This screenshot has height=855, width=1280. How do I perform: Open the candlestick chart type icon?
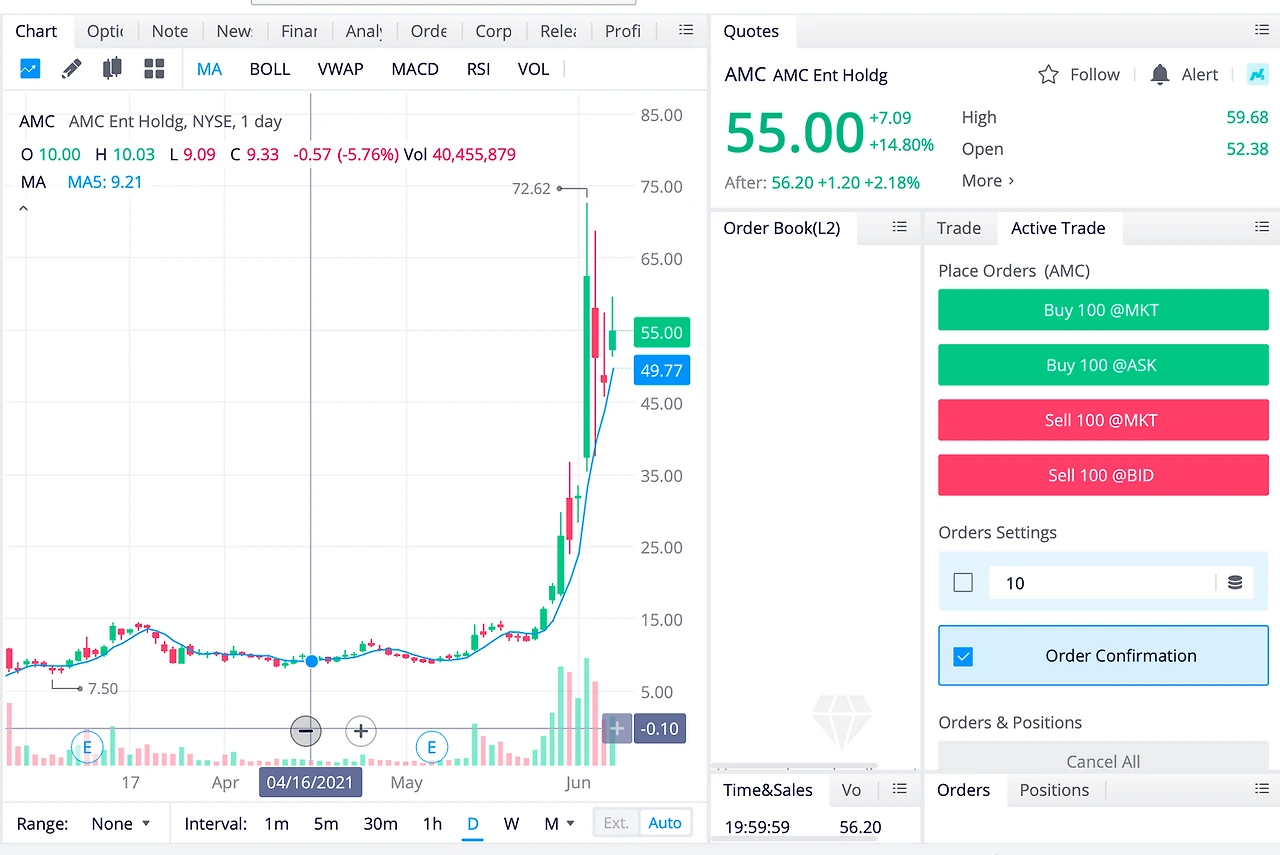click(112, 69)
